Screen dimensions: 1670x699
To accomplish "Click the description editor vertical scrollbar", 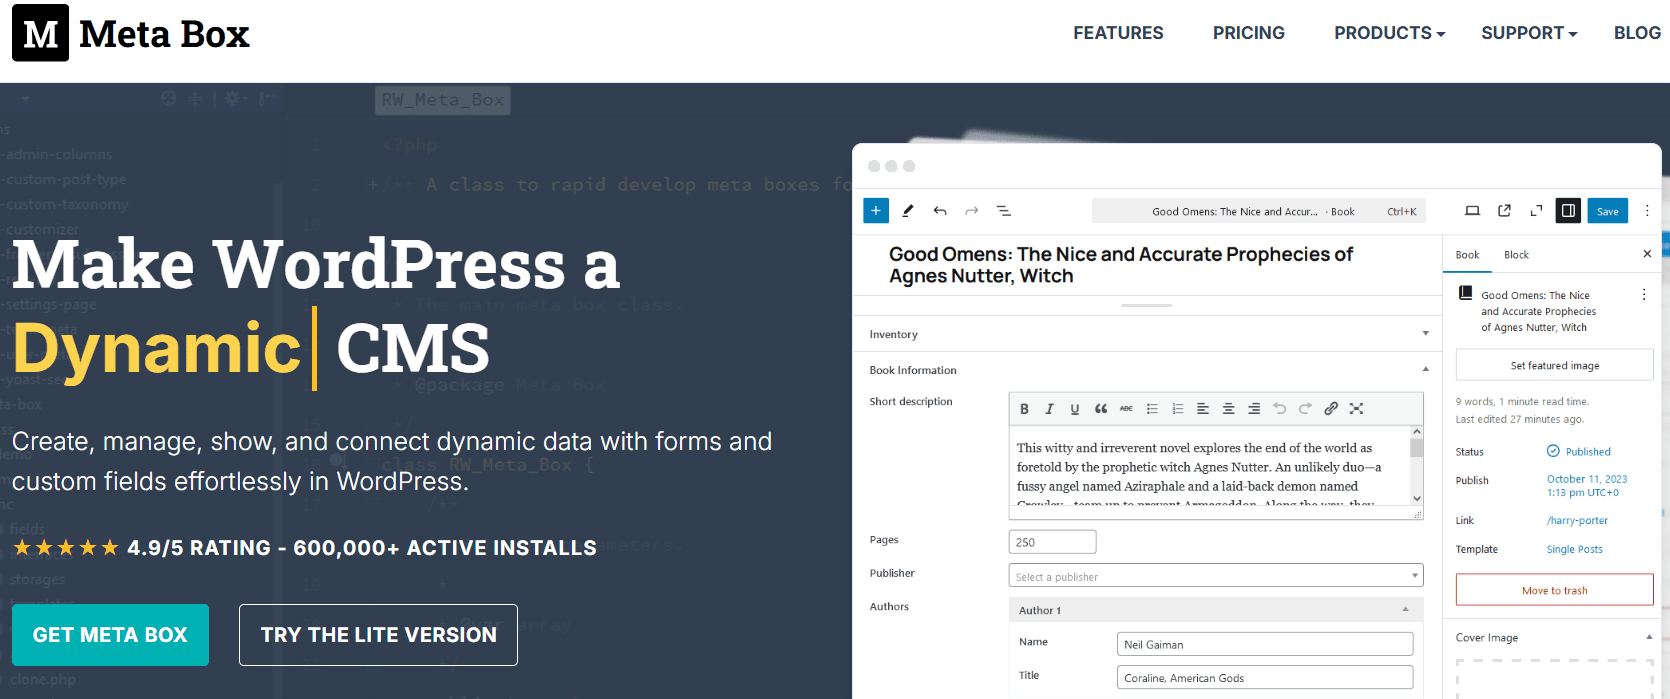I will click(1417, 466).
